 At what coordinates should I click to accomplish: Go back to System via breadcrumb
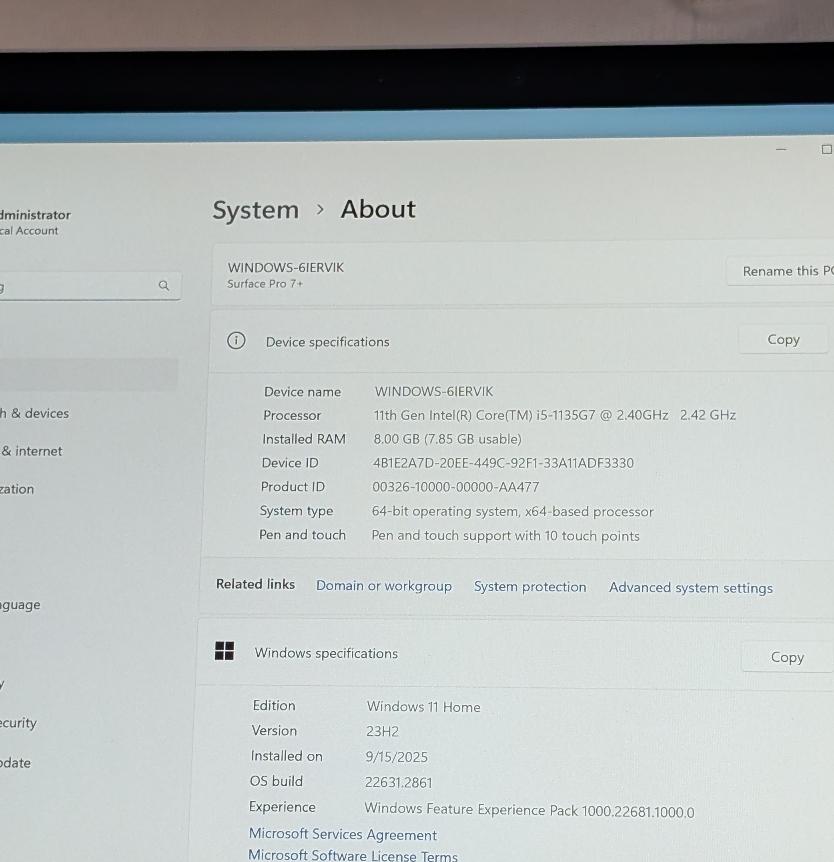coord(255,210)
